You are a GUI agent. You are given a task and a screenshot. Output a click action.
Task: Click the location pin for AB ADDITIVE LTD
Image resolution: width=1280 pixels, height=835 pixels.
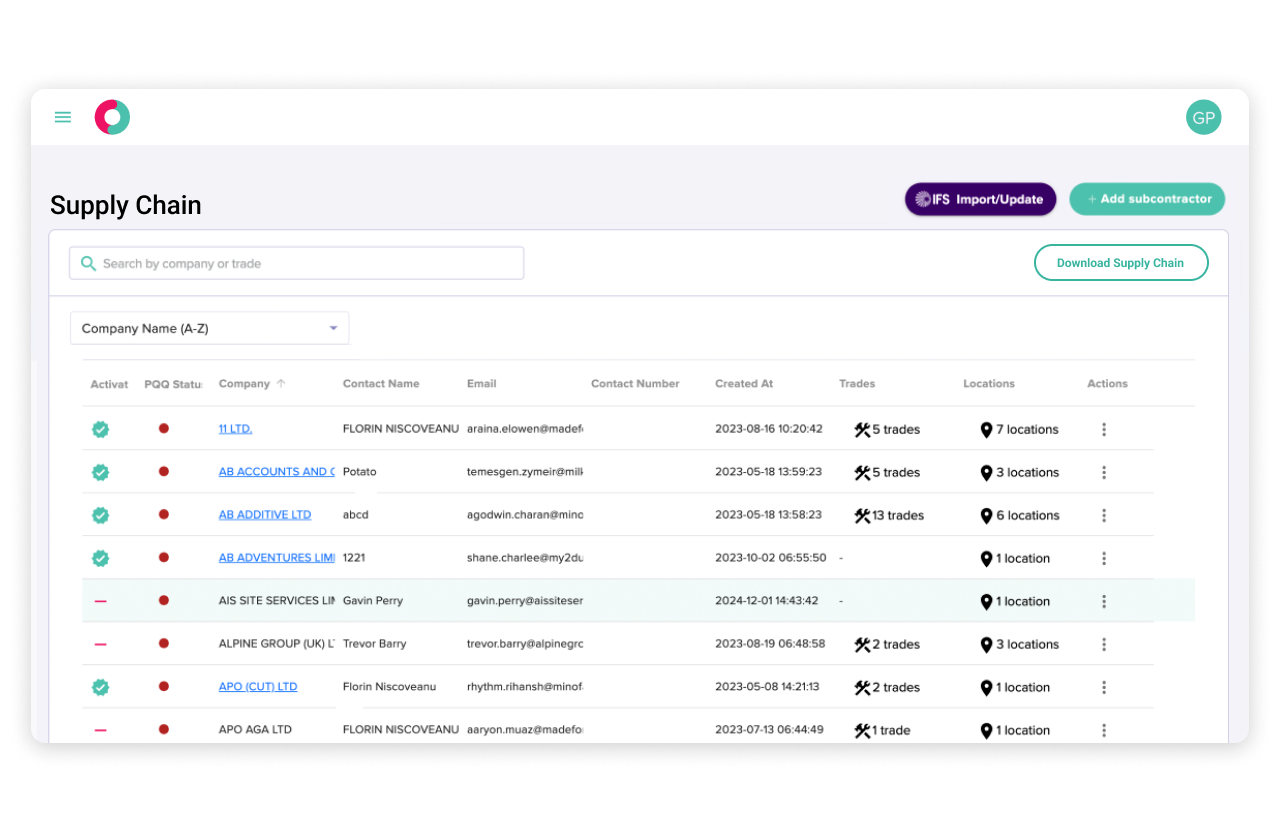click(x=984, y=515)
